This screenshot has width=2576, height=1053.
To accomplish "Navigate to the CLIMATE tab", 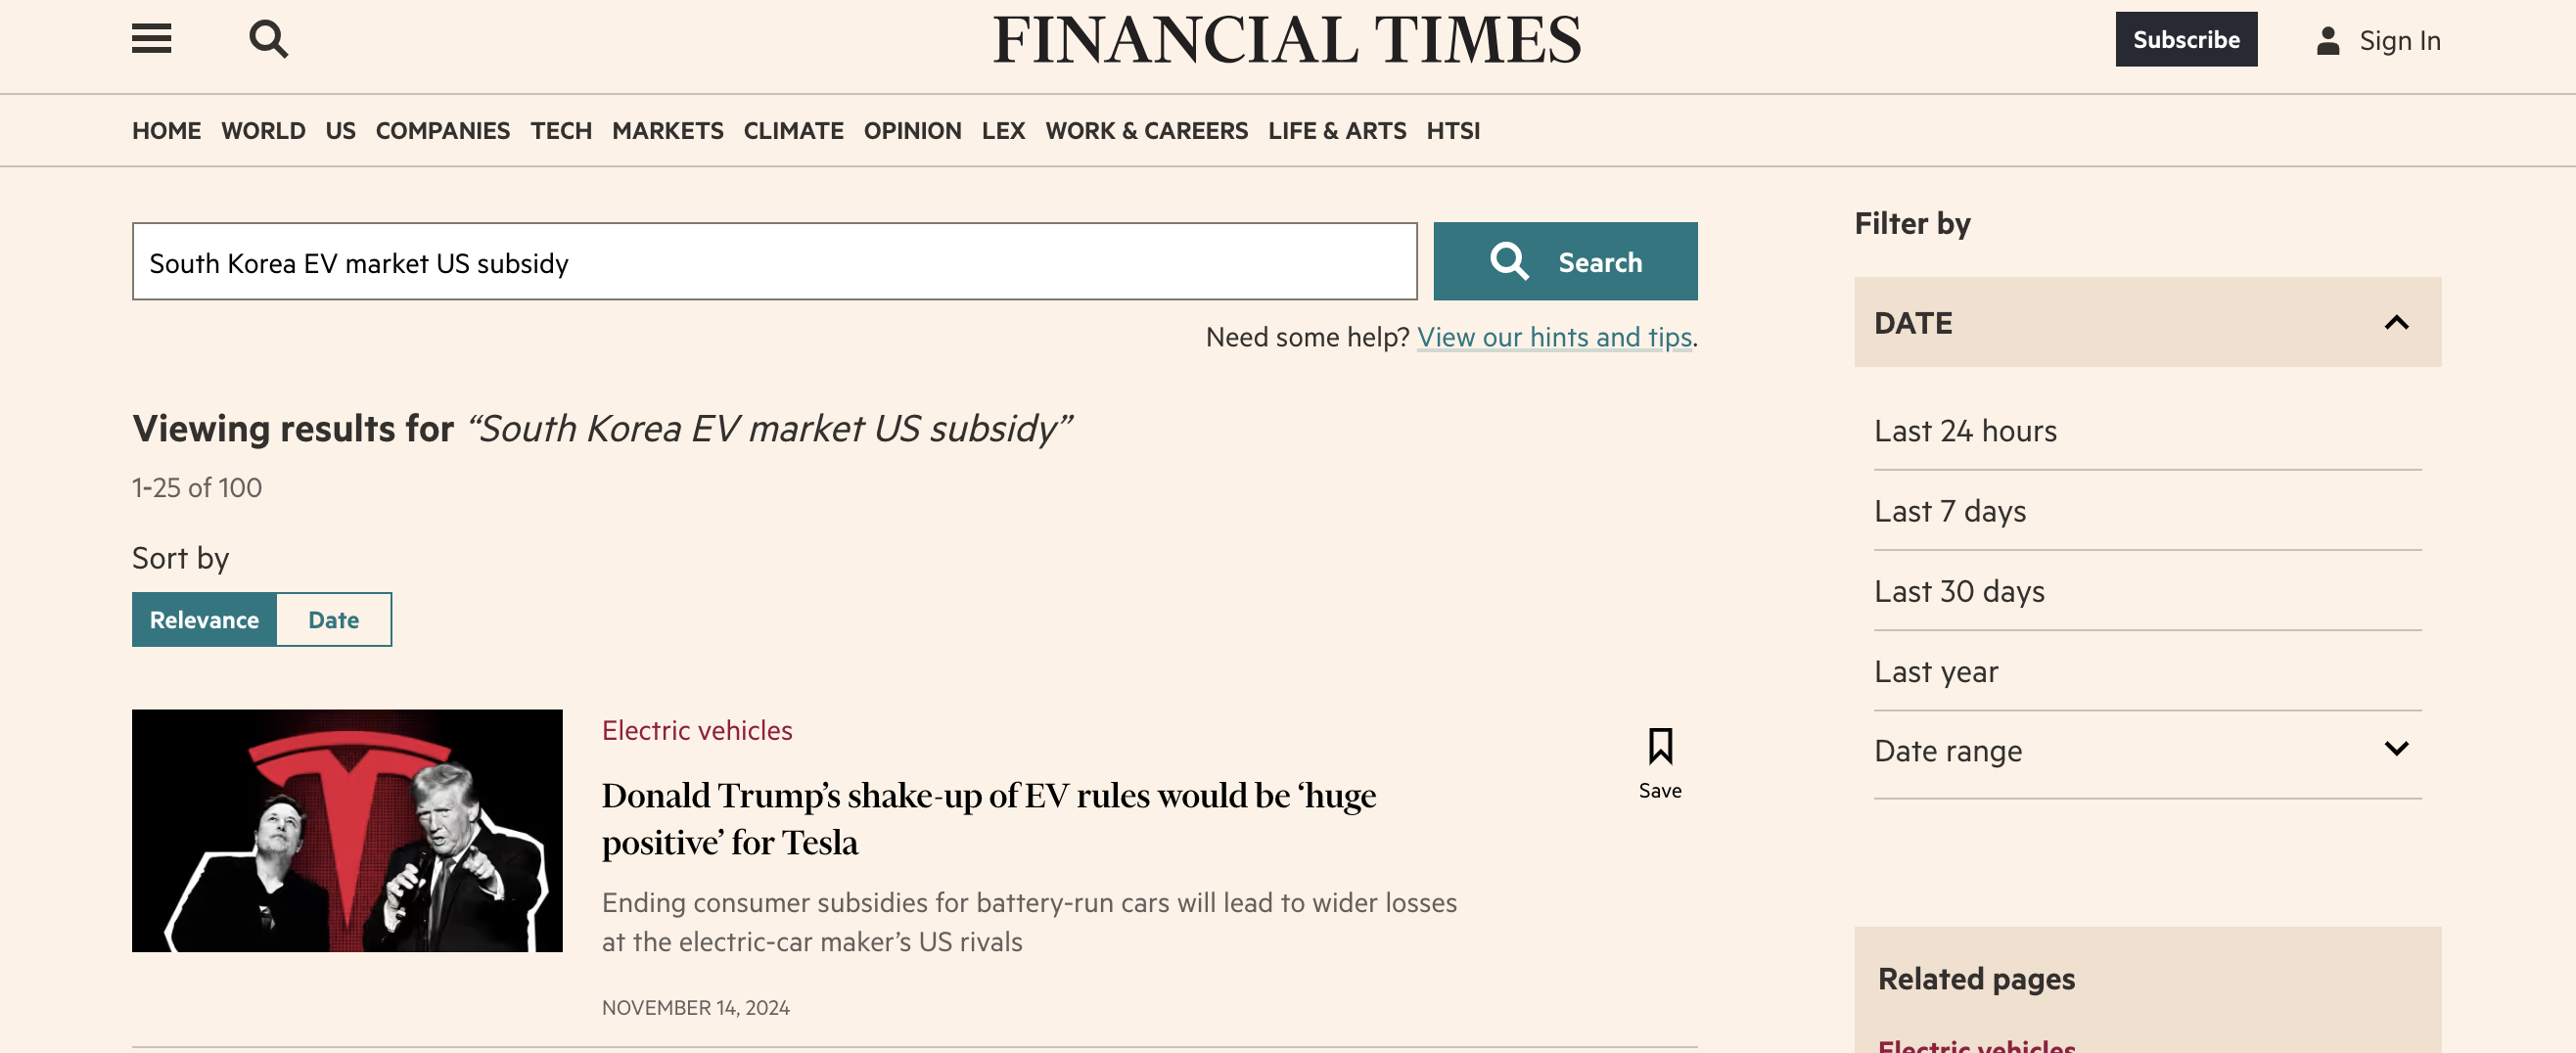I will (x=793, y=130).
